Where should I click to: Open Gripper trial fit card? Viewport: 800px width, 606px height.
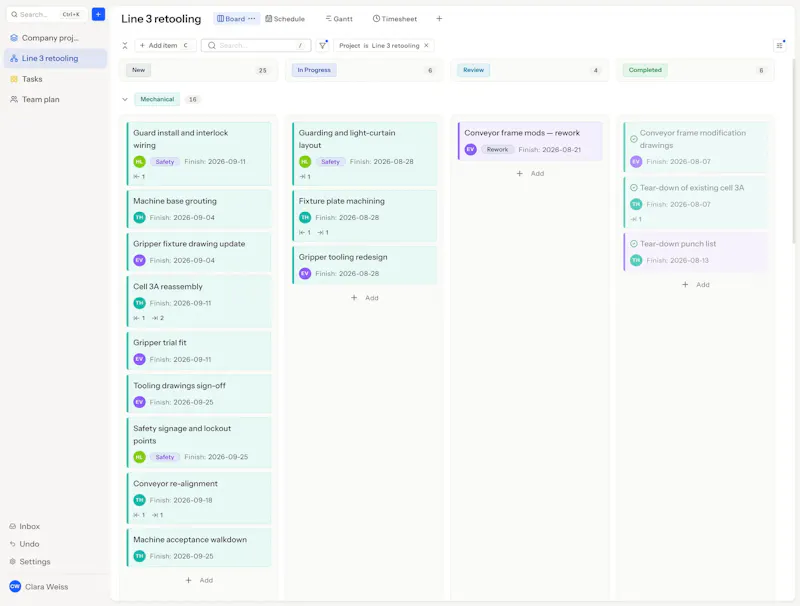199,351
